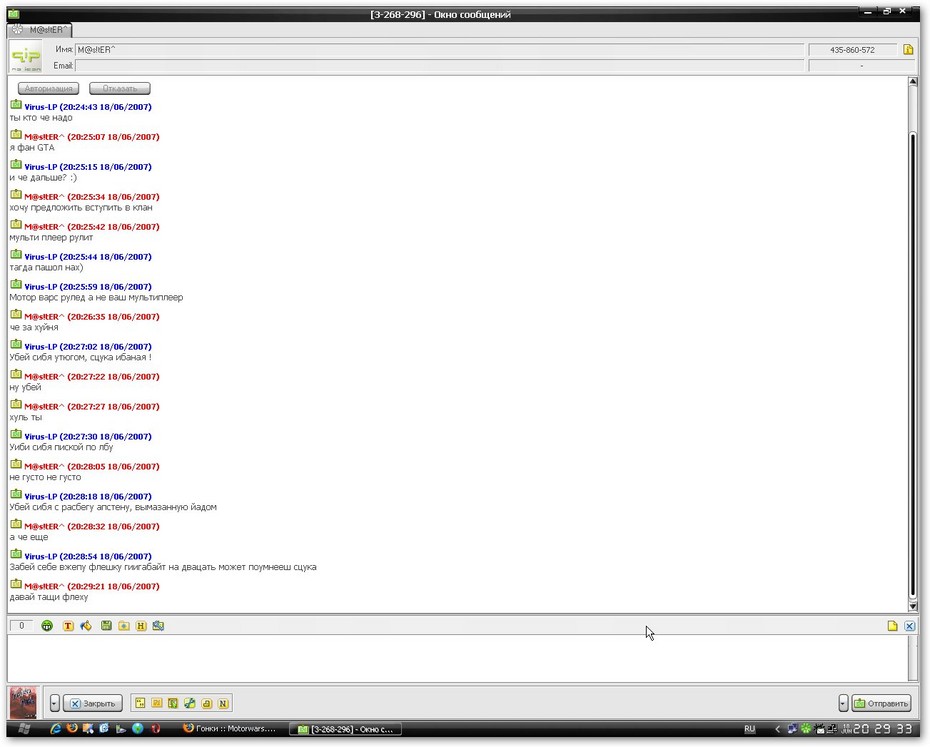Click the yellow H icon in message toolbar
The width and height of the screenshot is (930, 747).
[x=141, y=626]
